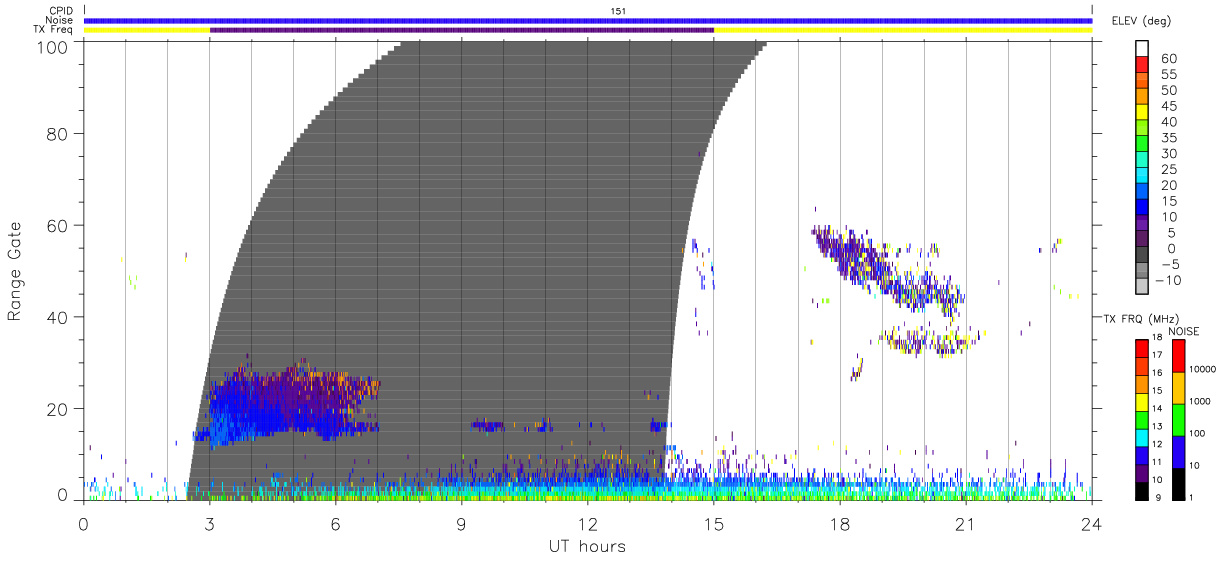Click the 3 tick on the UT hours axis

pyautogui.click(x=210, y=523)
